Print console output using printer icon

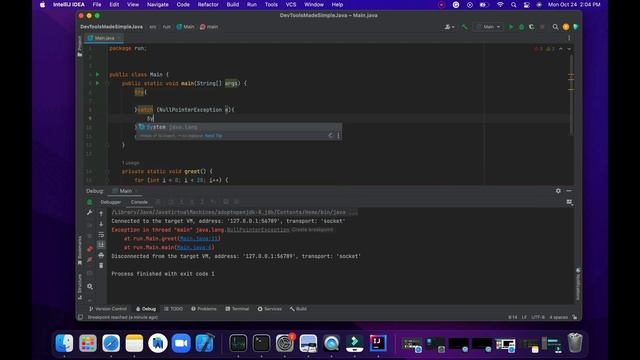pyautogui.click(x=101, y=255)
